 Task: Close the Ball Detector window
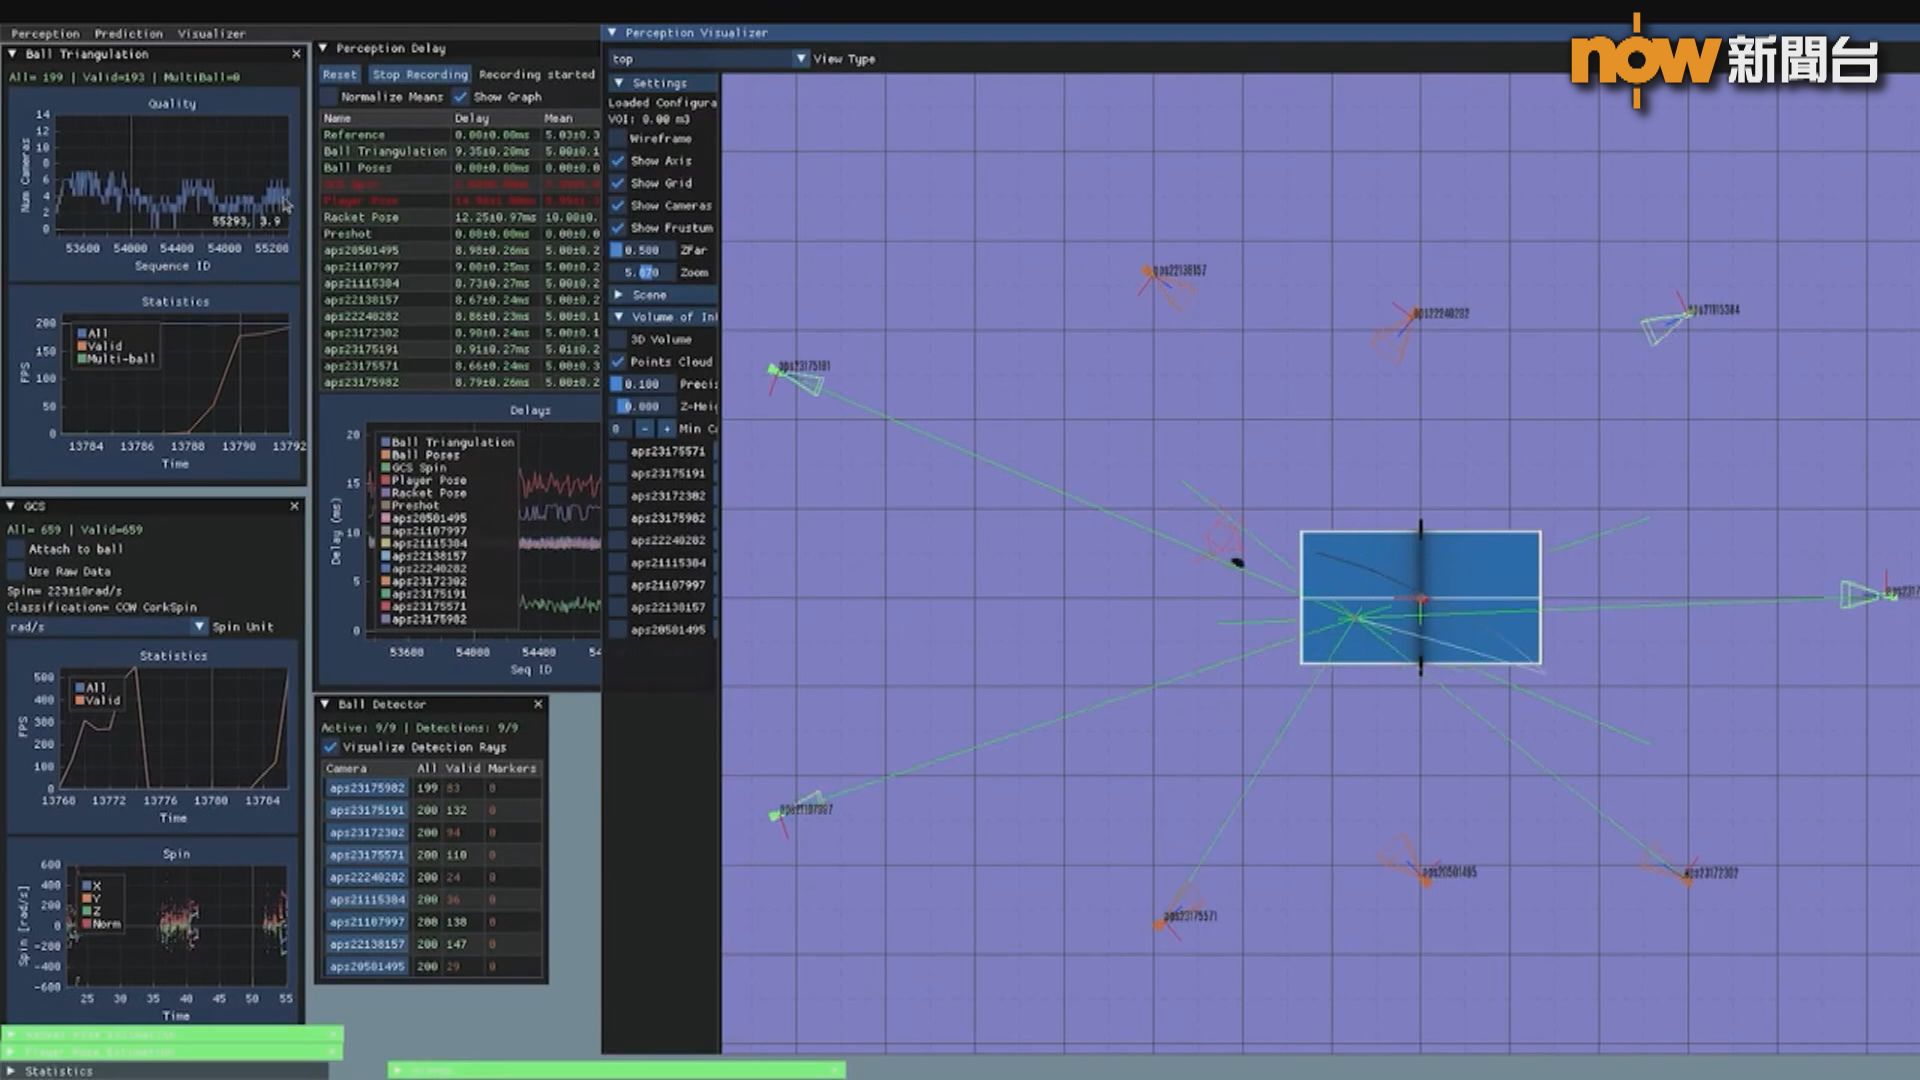pos(538,704)
